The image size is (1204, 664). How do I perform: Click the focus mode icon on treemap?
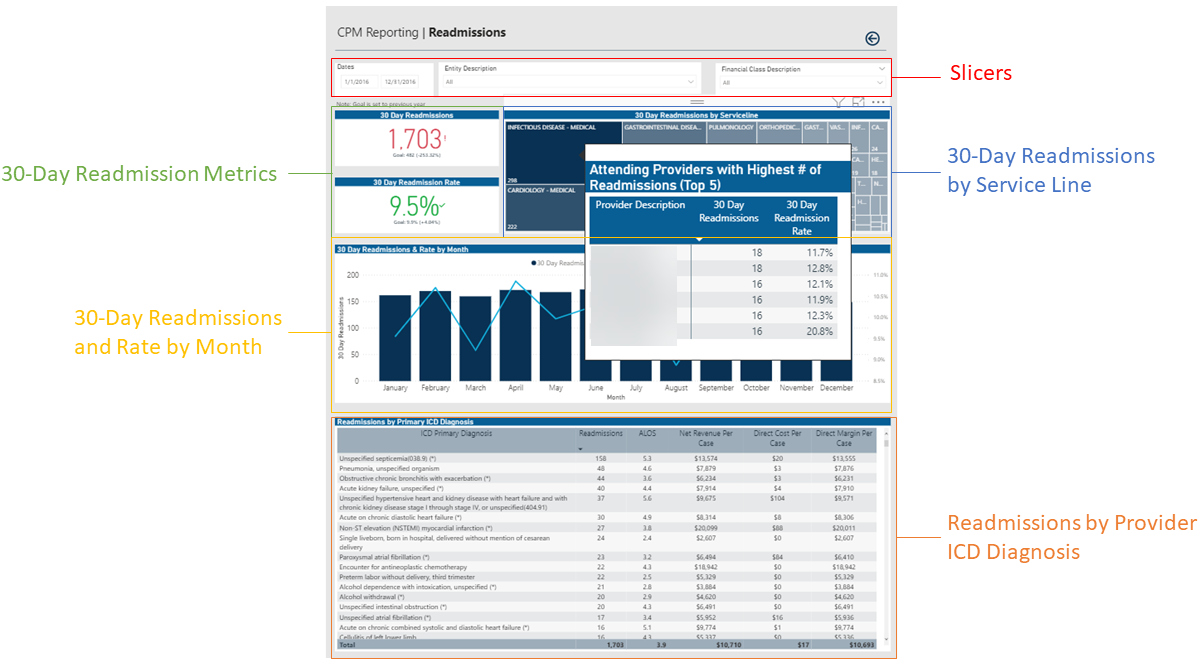pos(858,102)
